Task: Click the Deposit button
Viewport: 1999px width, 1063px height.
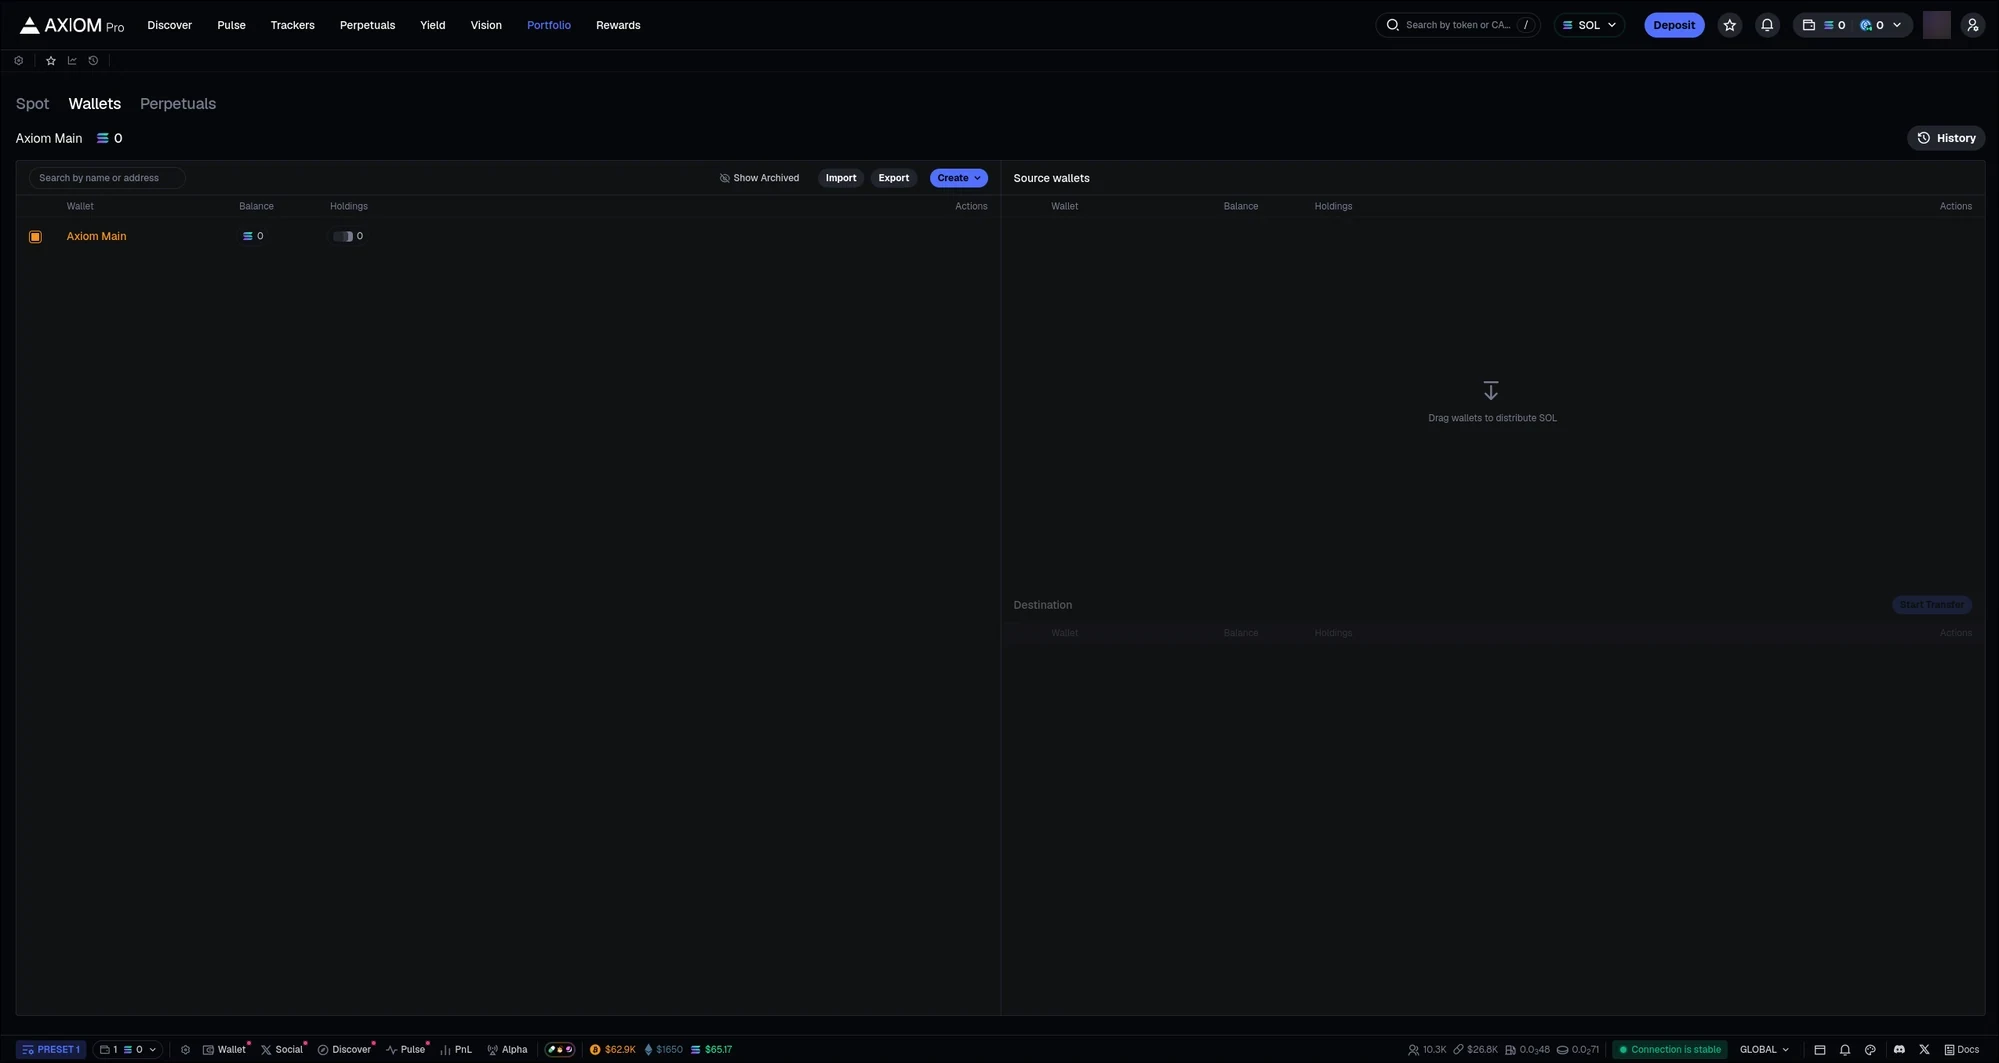Action: (x=1674, y=25)
